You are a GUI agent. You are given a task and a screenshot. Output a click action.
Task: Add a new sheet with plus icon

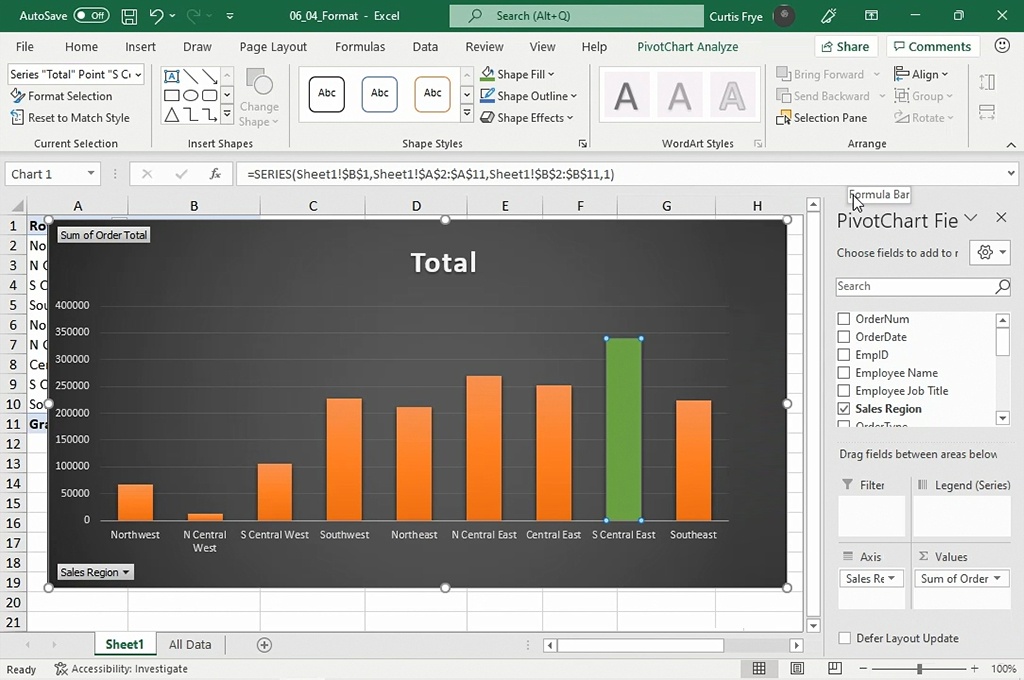pos(264,645)
